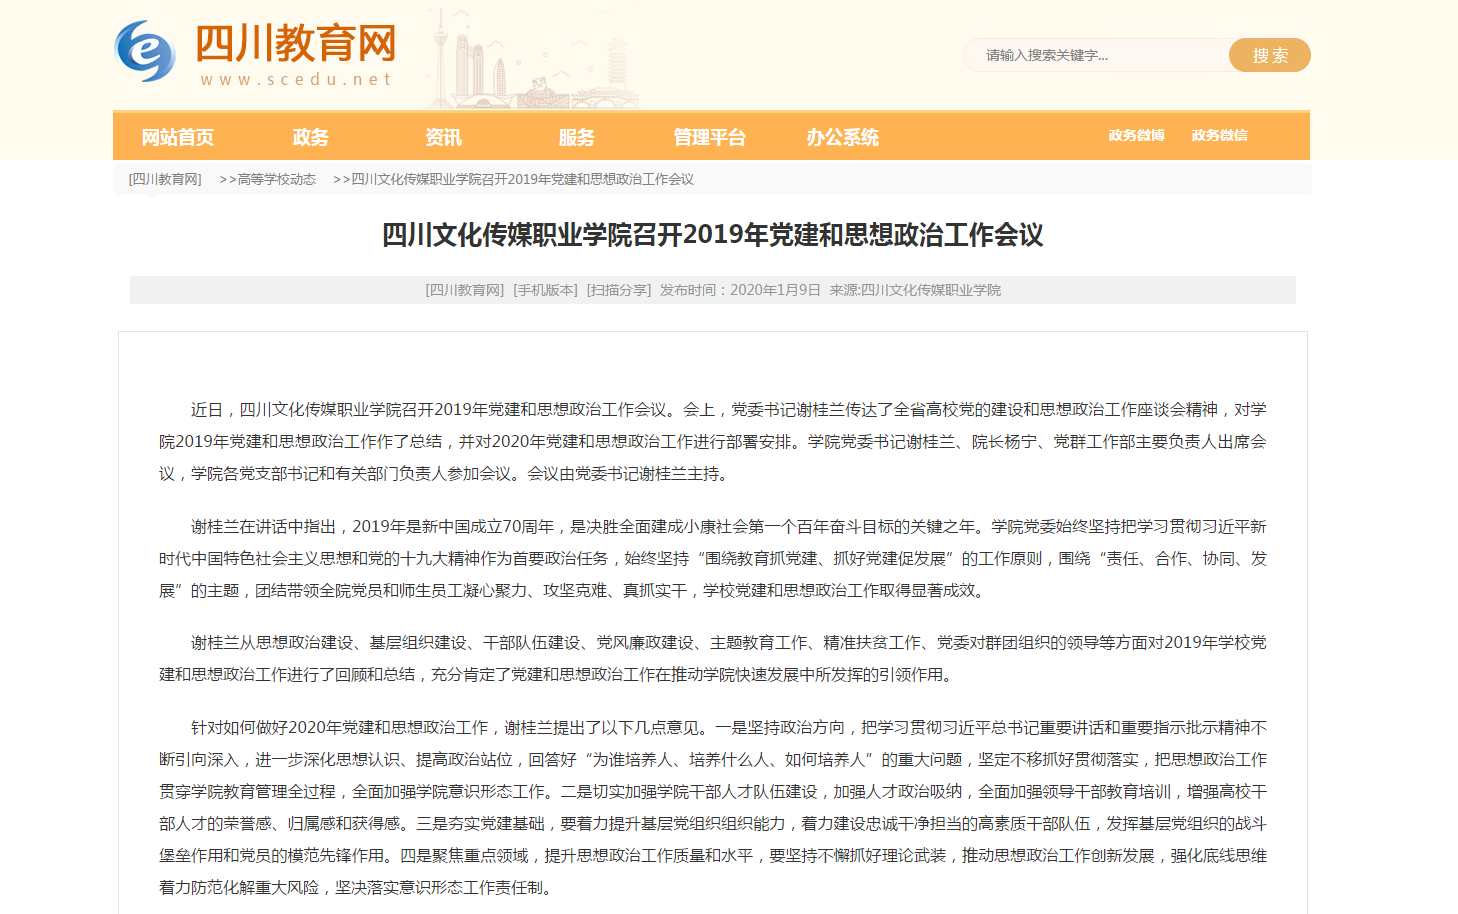Navigate to 管理平台 in the nav bar
1458x914 pixels.
tap(709, 137)
